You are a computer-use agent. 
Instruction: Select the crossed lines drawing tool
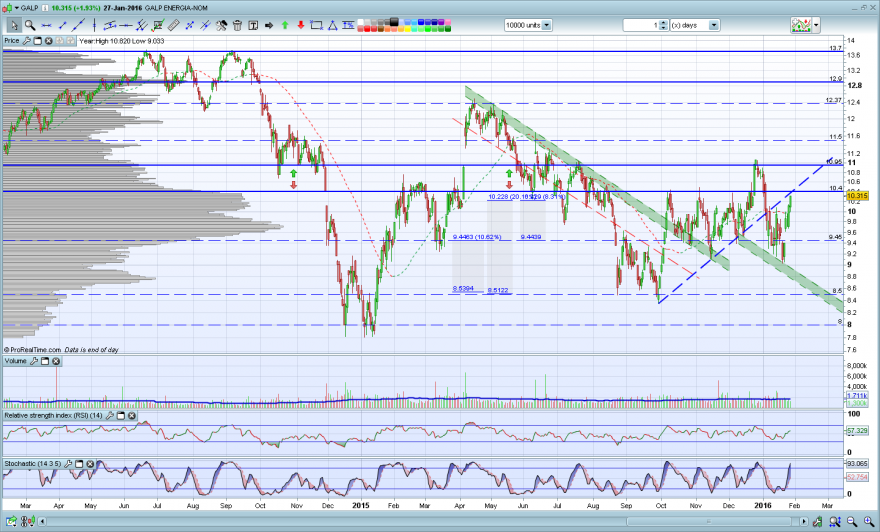click(205, 25)
